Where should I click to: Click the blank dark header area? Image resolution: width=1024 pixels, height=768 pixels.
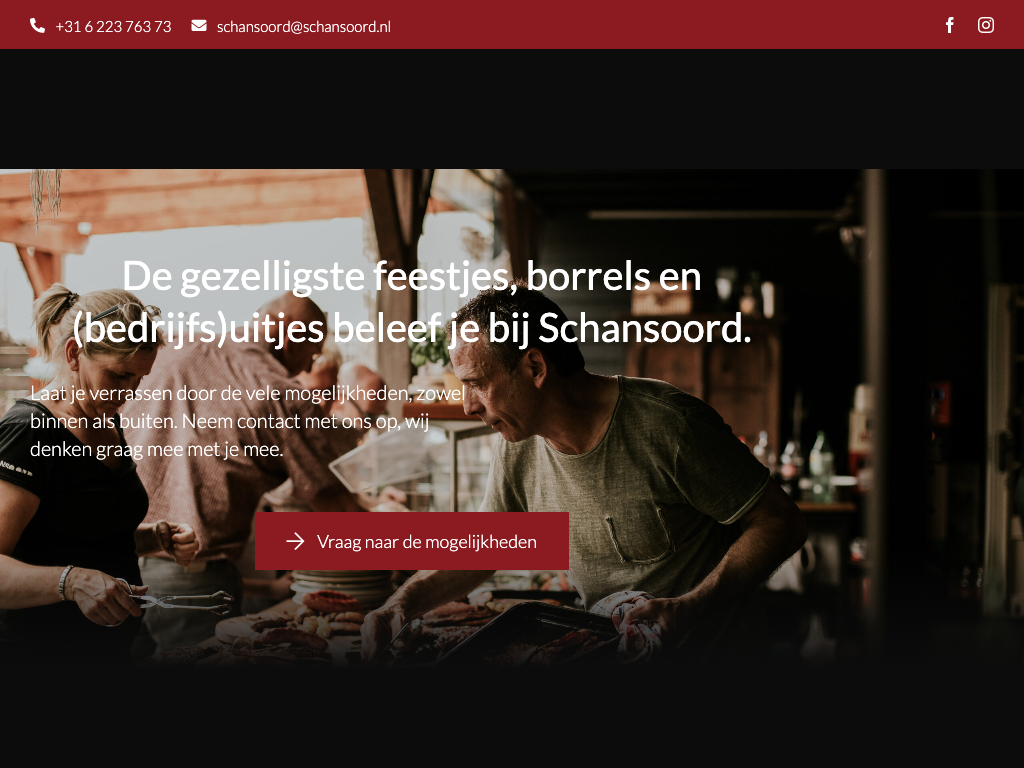click(x=512, y=109)
